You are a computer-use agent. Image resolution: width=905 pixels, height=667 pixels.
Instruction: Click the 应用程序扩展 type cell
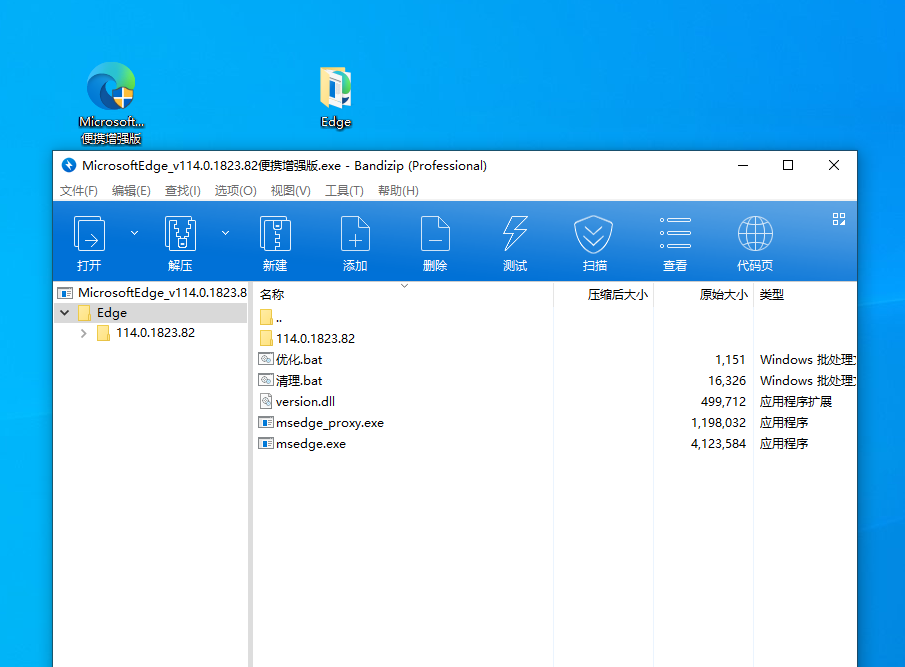795,402
